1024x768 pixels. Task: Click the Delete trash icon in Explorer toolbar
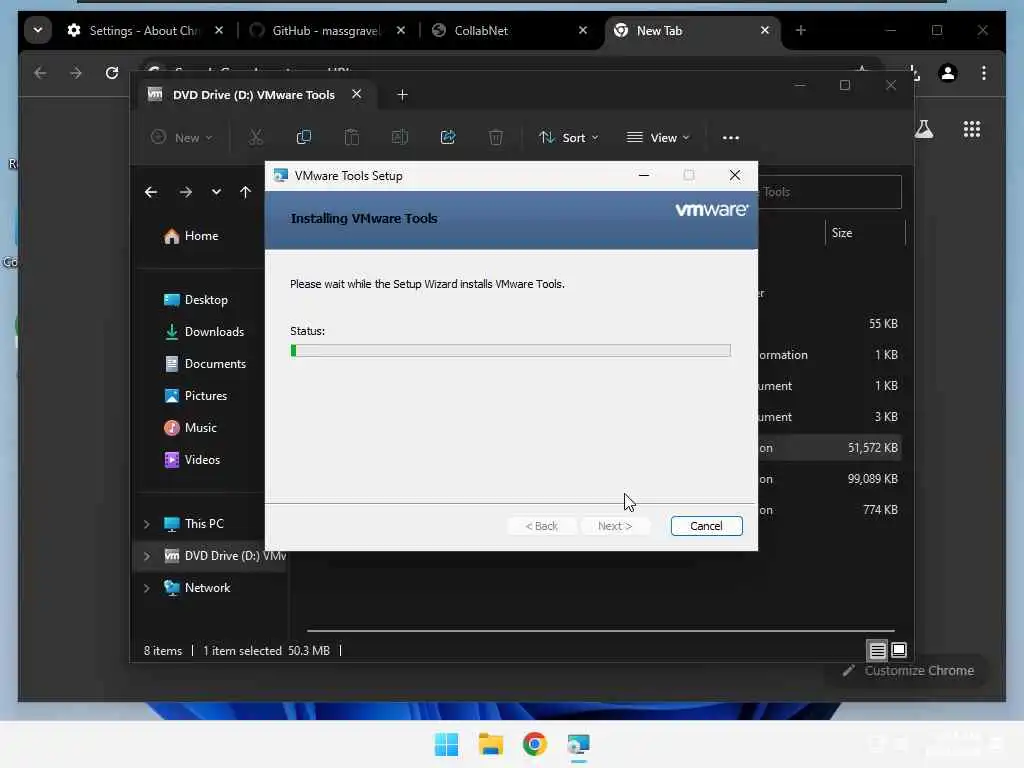click(496, 137)
